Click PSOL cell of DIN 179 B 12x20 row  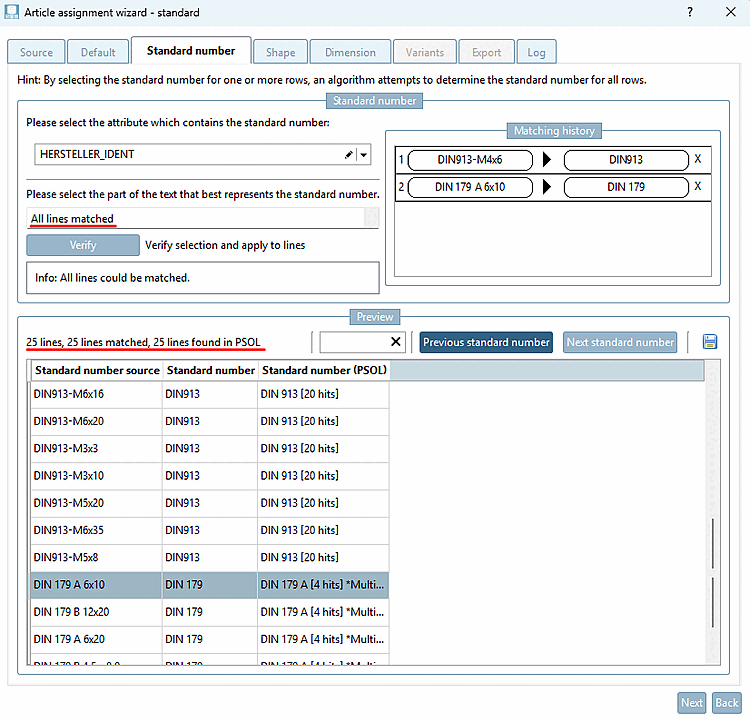pyautogui.click(x=323, y=612)
